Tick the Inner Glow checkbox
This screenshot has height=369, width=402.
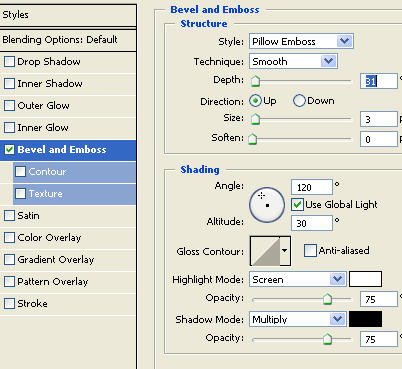(9, 128)
